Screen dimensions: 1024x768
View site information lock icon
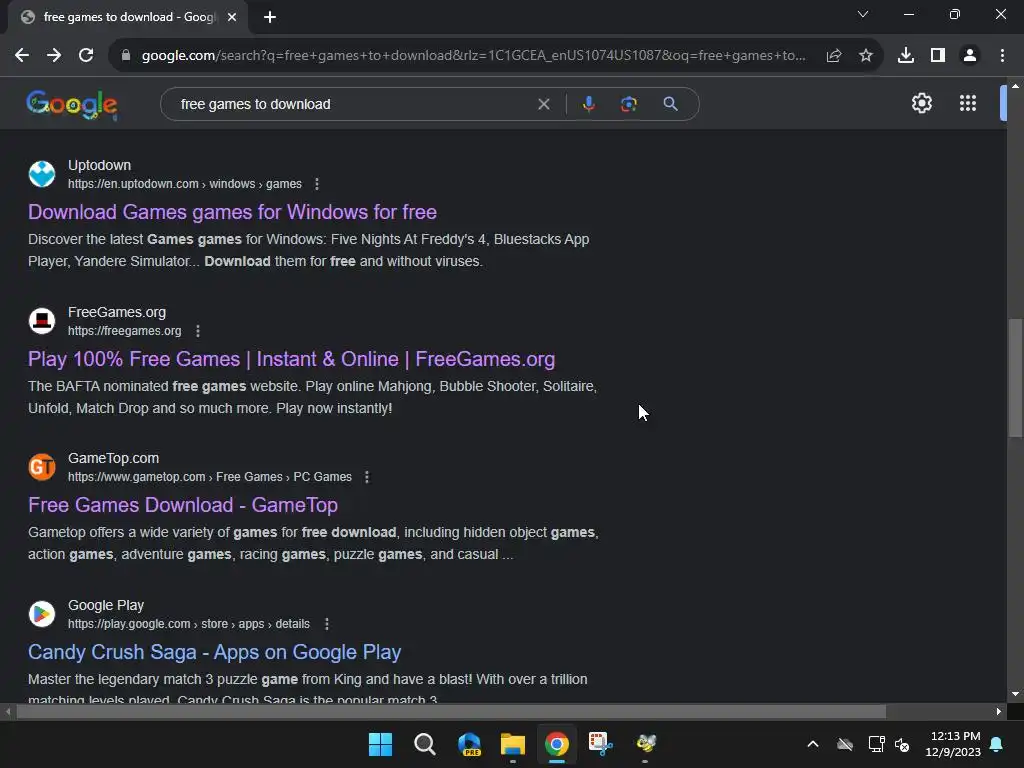pos(126,56)
